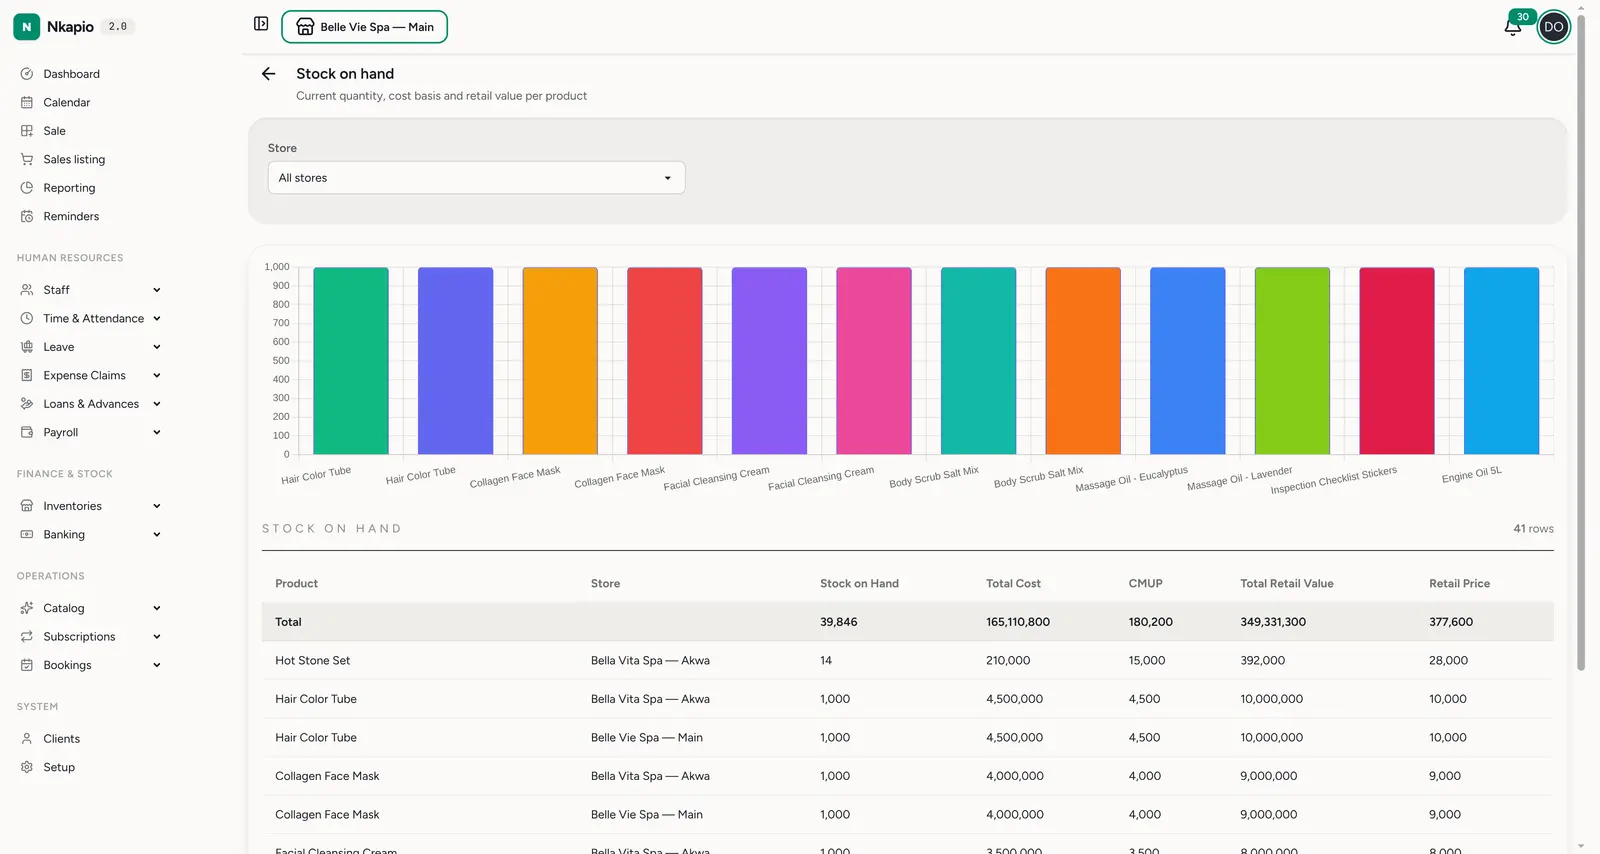Expand the Expense Claims chevron
The width and height of the screenshot is (1600, 854).
click(157, 375)
